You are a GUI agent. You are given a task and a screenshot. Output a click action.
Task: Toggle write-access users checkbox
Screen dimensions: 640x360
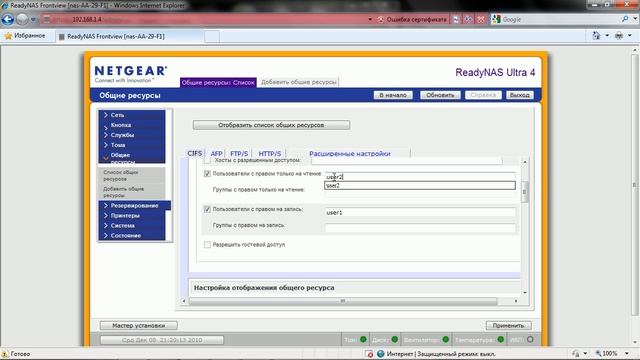(x=207, y=209)
